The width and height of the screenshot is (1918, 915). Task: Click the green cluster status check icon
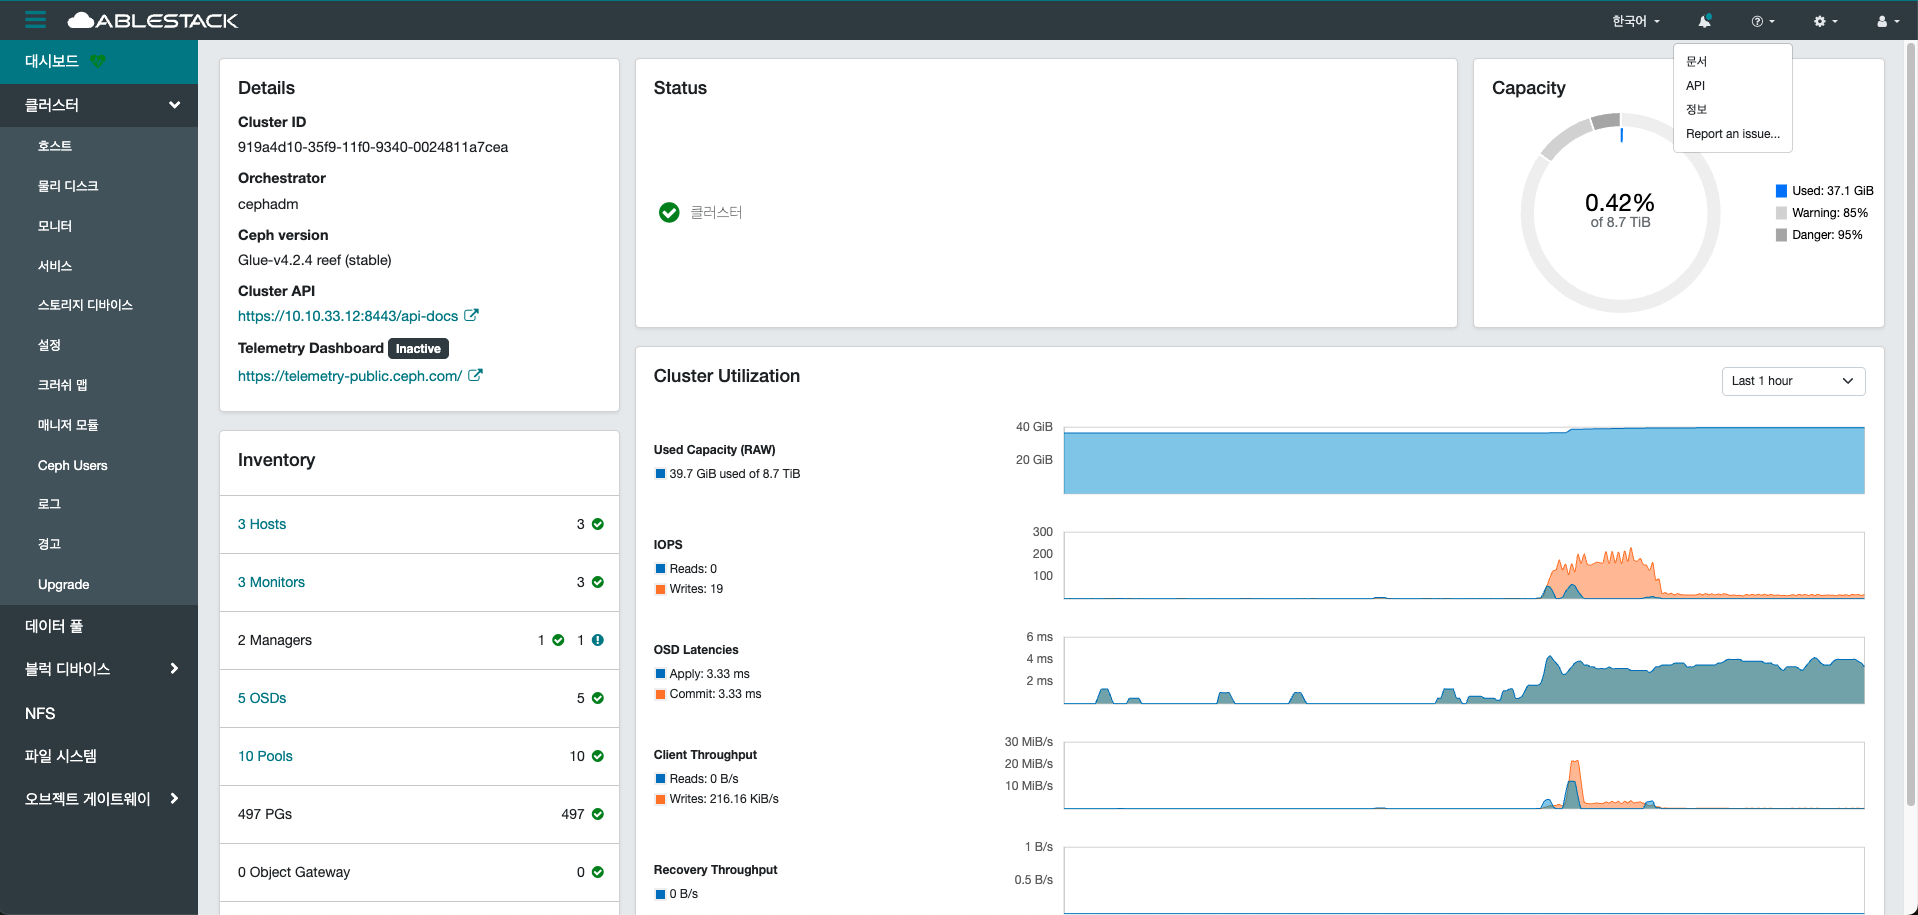(669, 212)
